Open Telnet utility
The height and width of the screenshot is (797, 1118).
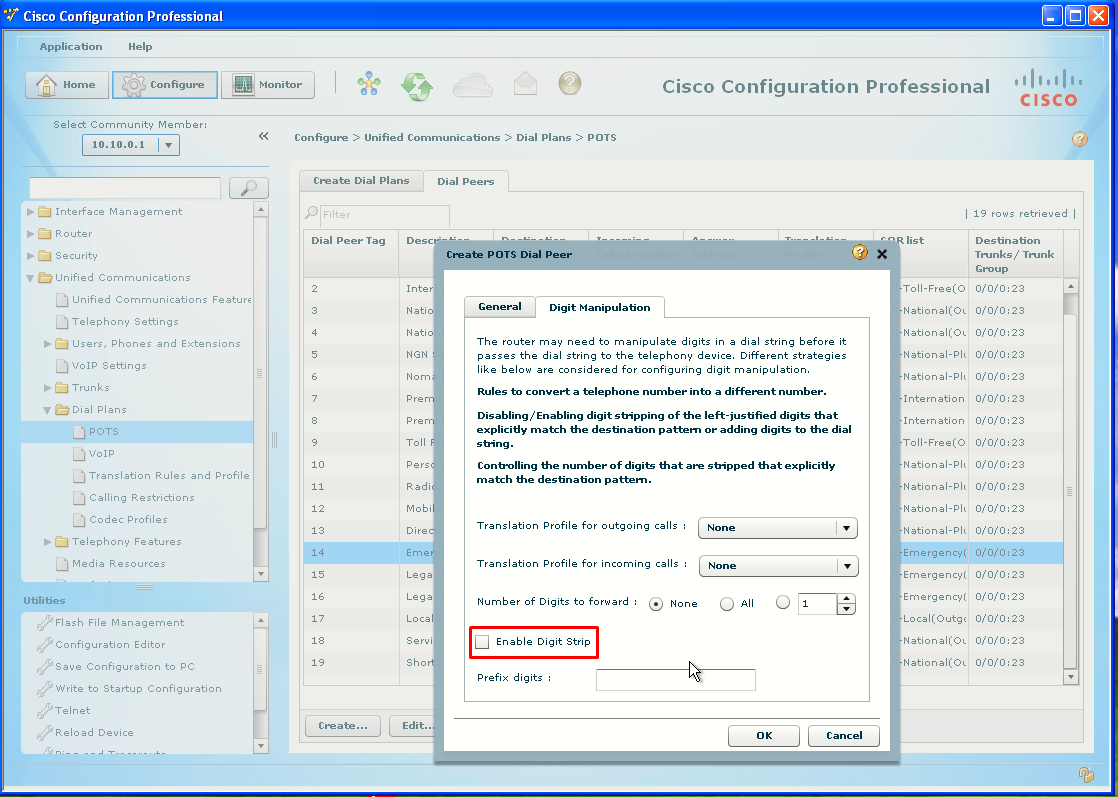pyautogui.click(x=72, y=711)
